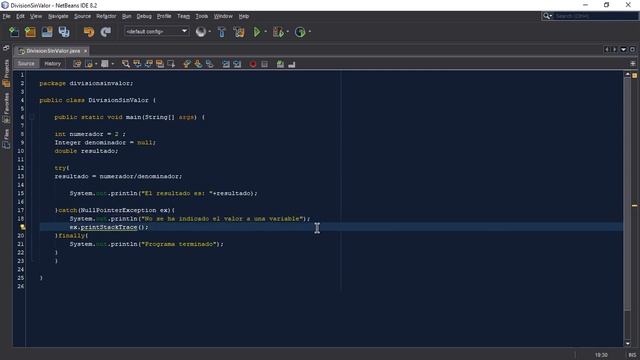
Task: Open the File menu
Action: (7, 16)
